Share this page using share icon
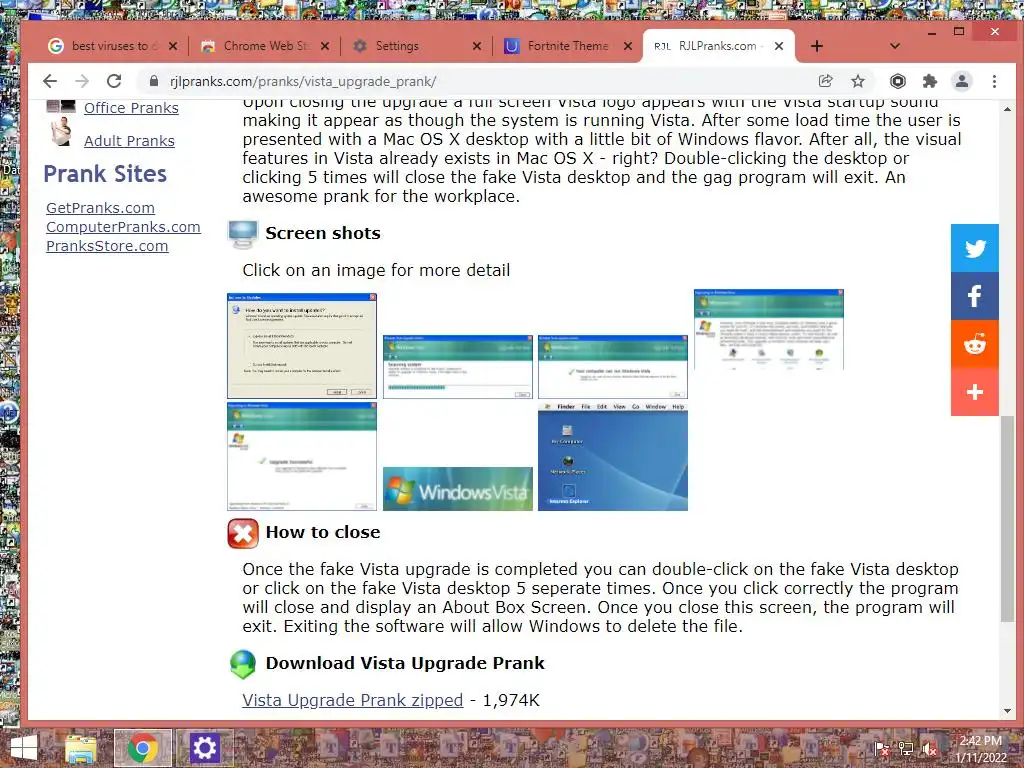The image size is (1024, 768). click(825, 81)
